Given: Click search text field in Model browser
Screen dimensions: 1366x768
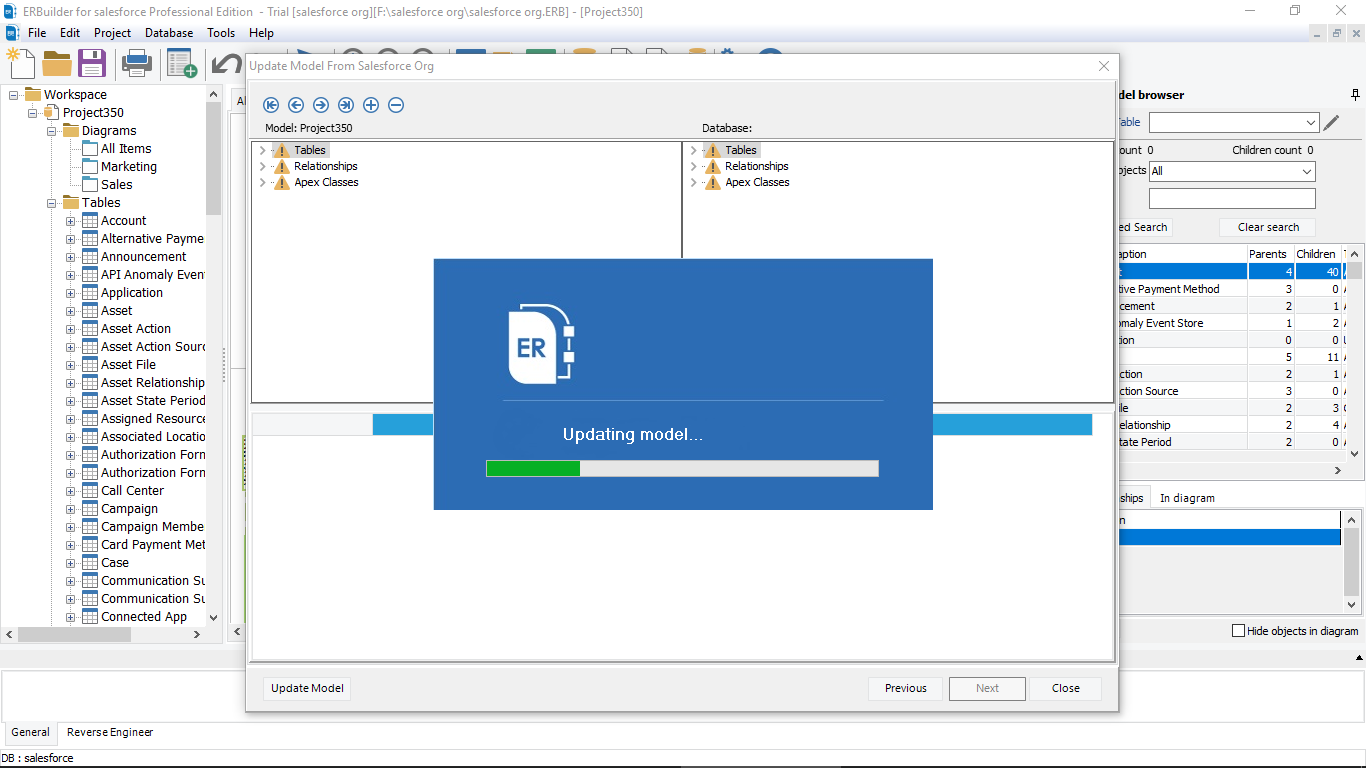Looking at the screenshot, I should pyautogui.click(x=1232, y=199).
